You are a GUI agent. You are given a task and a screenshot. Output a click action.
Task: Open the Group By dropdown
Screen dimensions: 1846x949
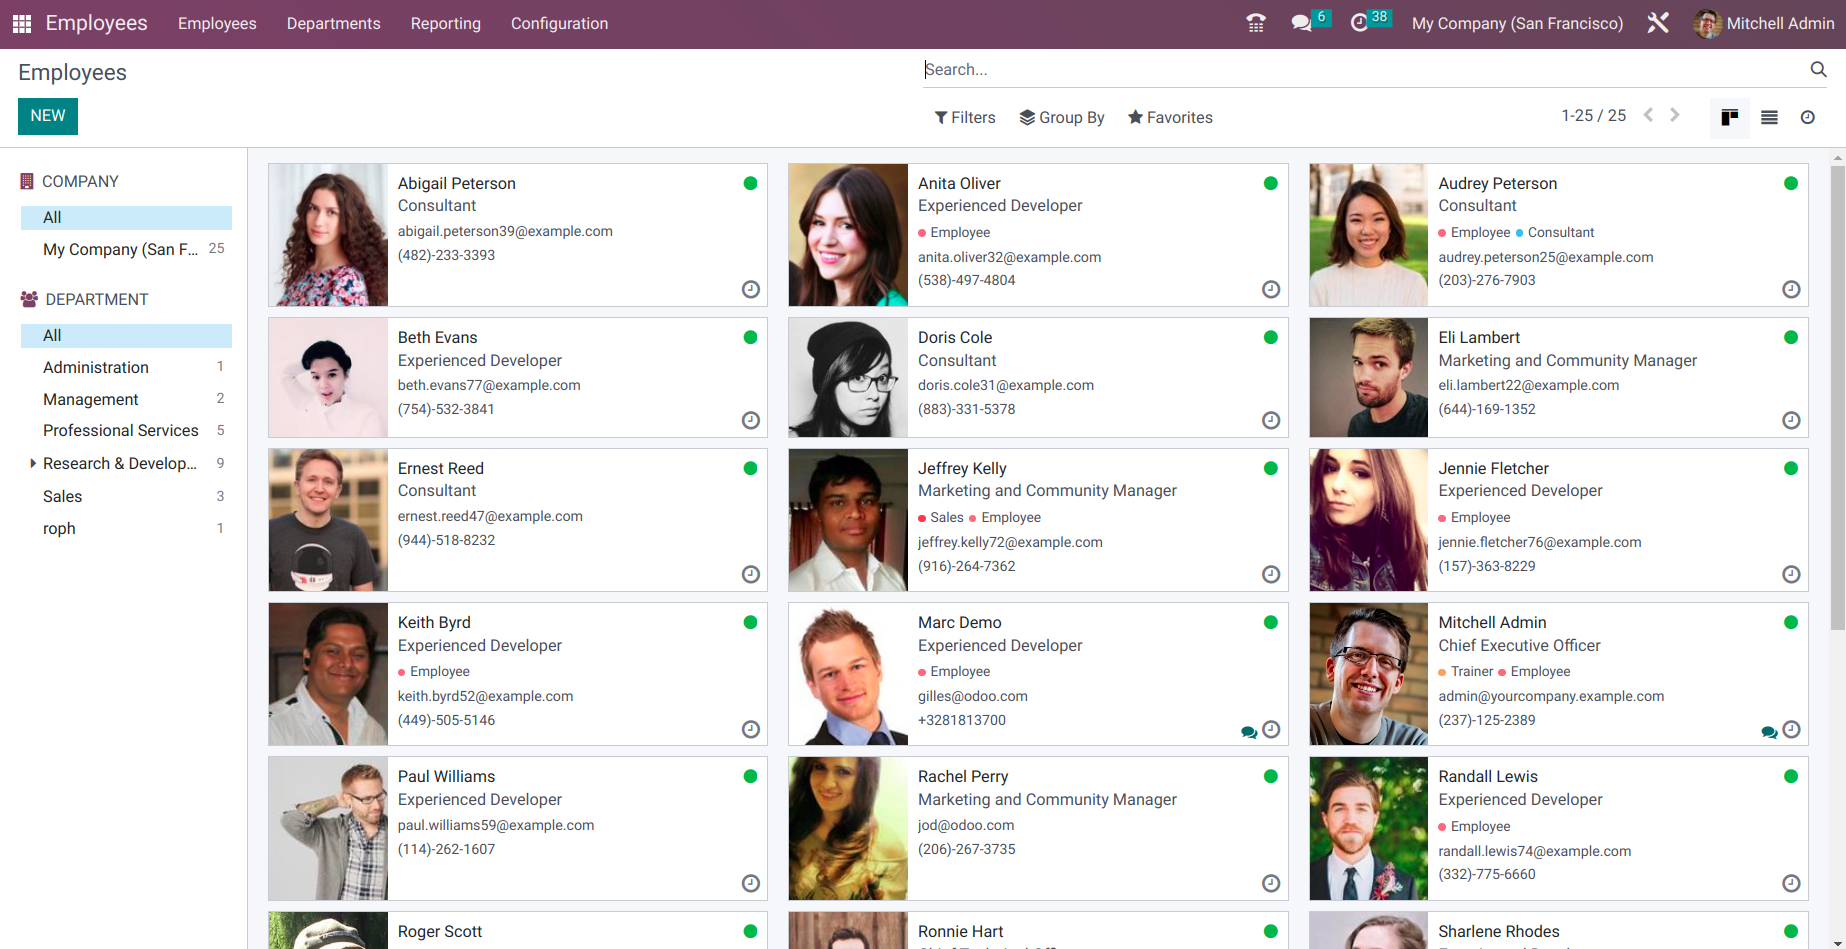(1062, 117)
